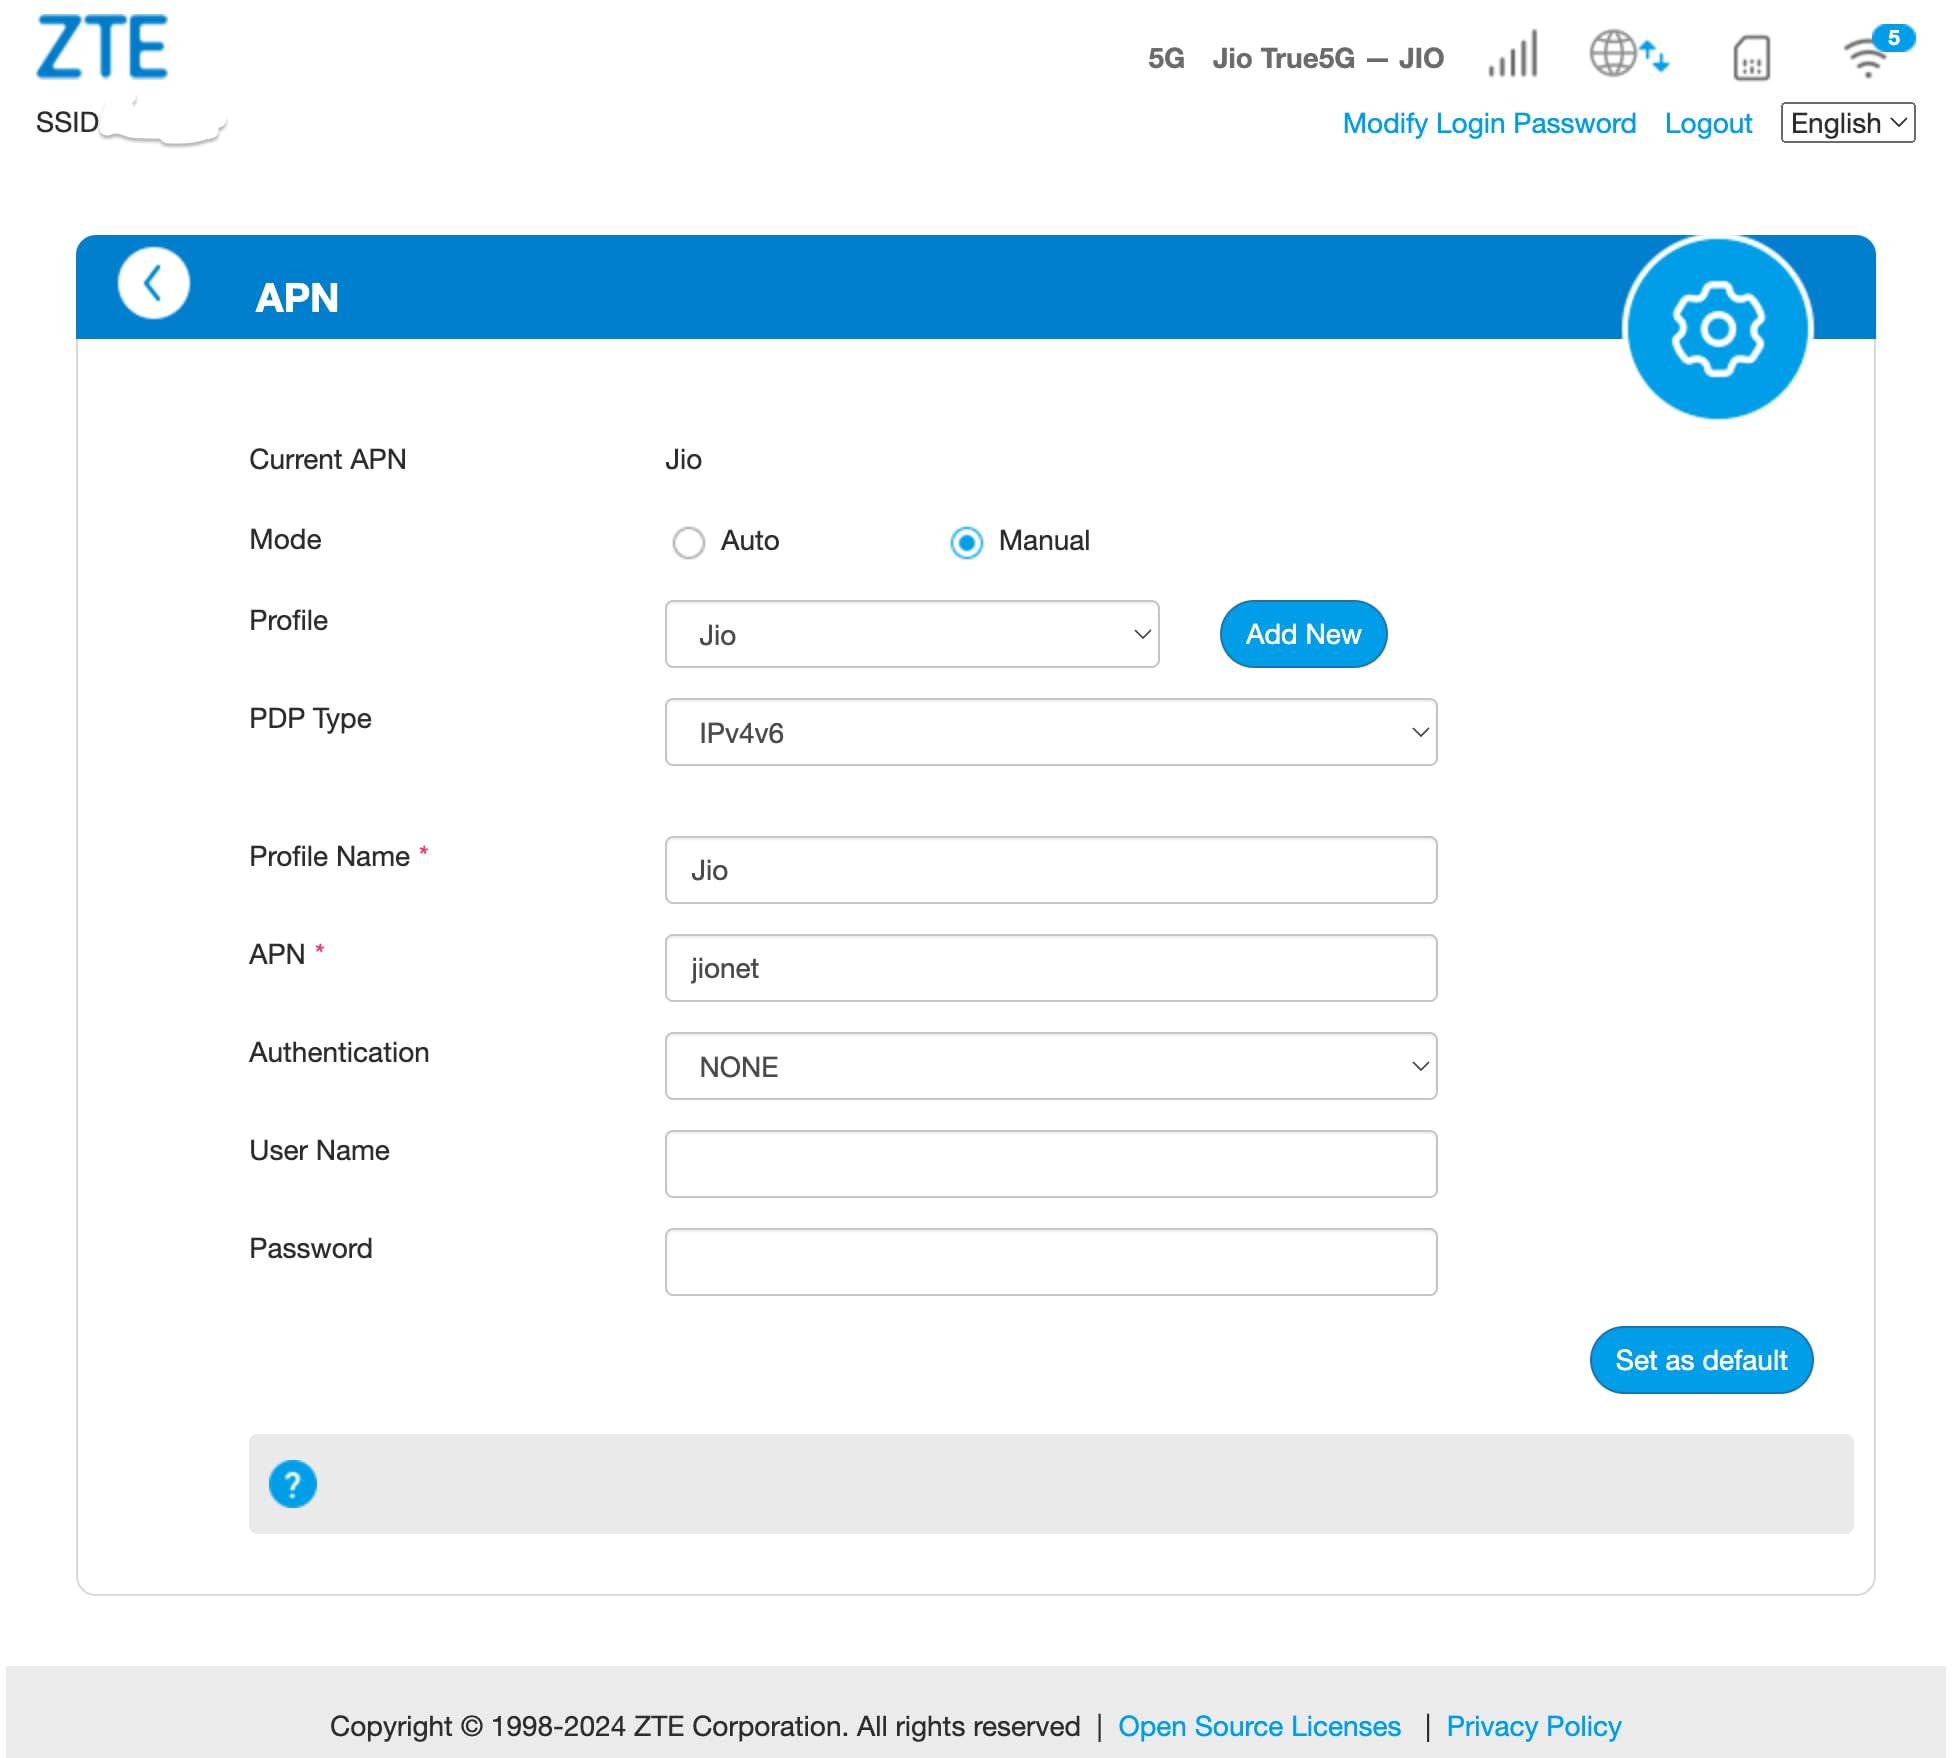Image resolution: width=1960 pixels, height=1758 pixels.
Task: Change language via the English dropdown
Action: click(1847, 123)
